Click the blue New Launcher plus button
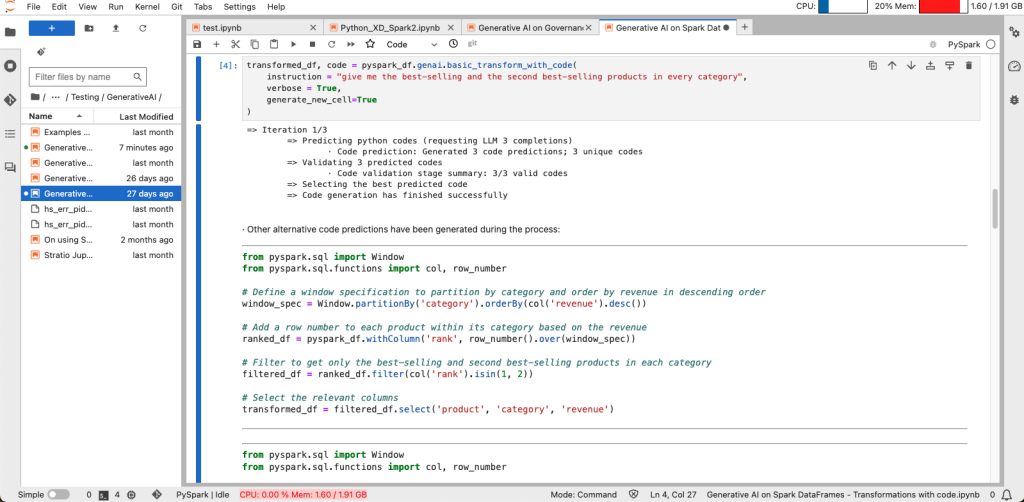The height and width of the screenshot is (502, 1024). click(51, 28)
